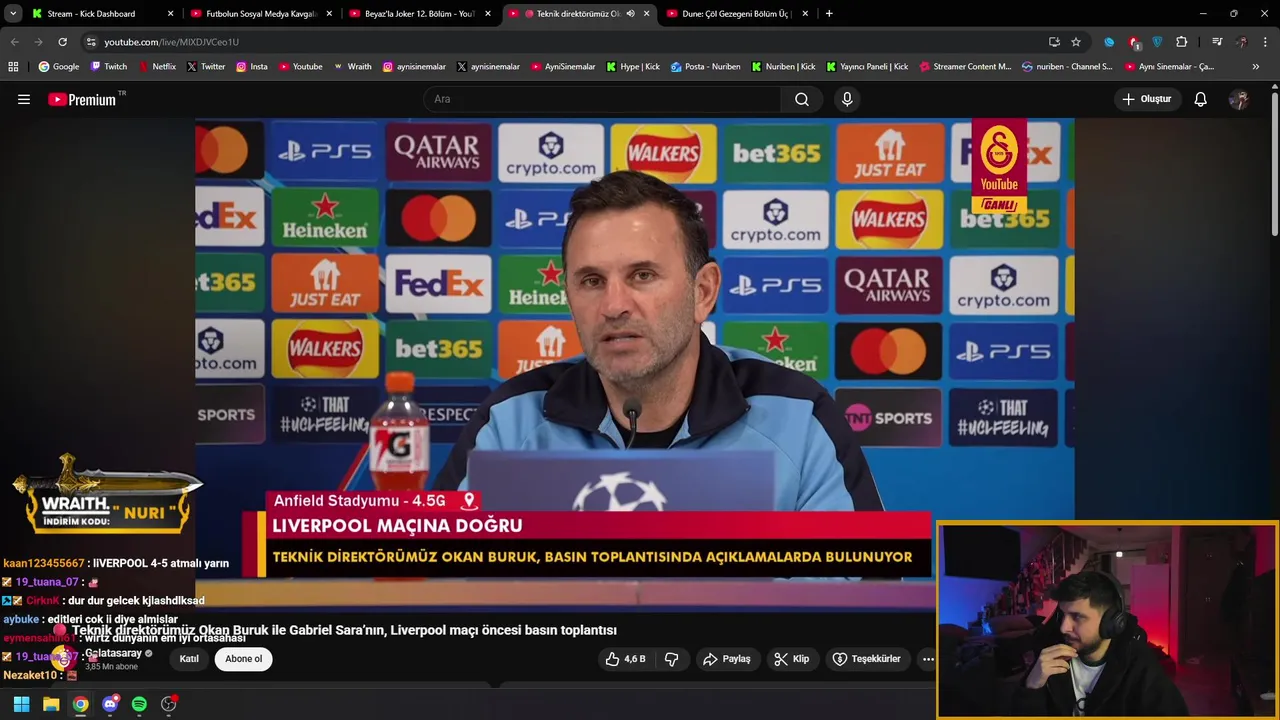
Task: Open Spotify from the taskbar
Action: pyautogui.click(x=139, y=704)
